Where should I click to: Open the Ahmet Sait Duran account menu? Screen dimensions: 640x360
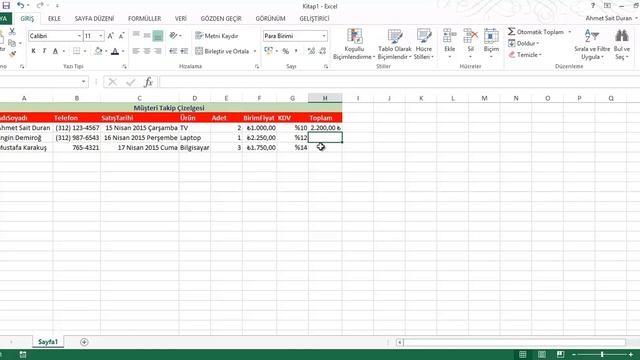(x=611, y=18)
